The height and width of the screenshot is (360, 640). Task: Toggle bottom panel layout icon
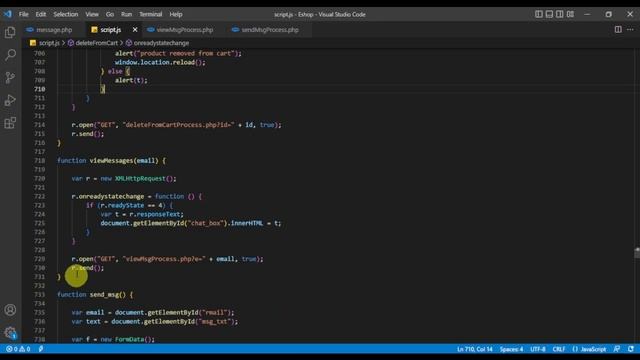pos(549,14)
